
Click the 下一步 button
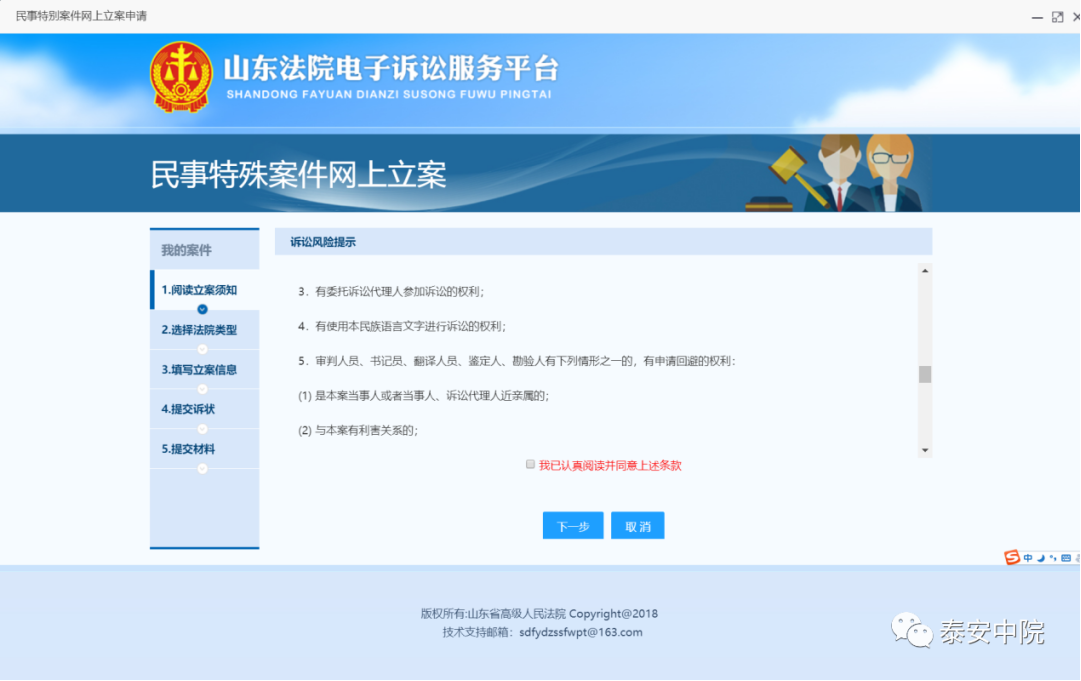point(573,526)
